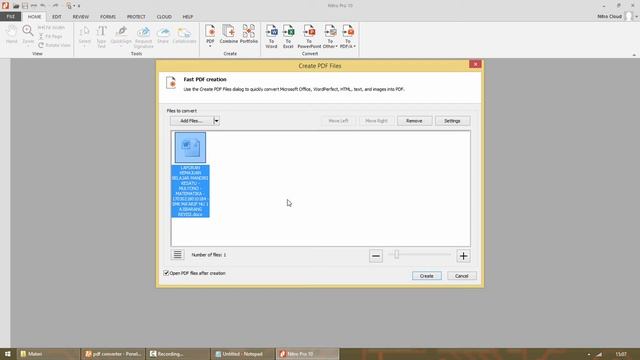This screenshot has width=640, height=360.
Task: Switch to the CLOUD ribbon tab
Action: [x=164, y=17]
